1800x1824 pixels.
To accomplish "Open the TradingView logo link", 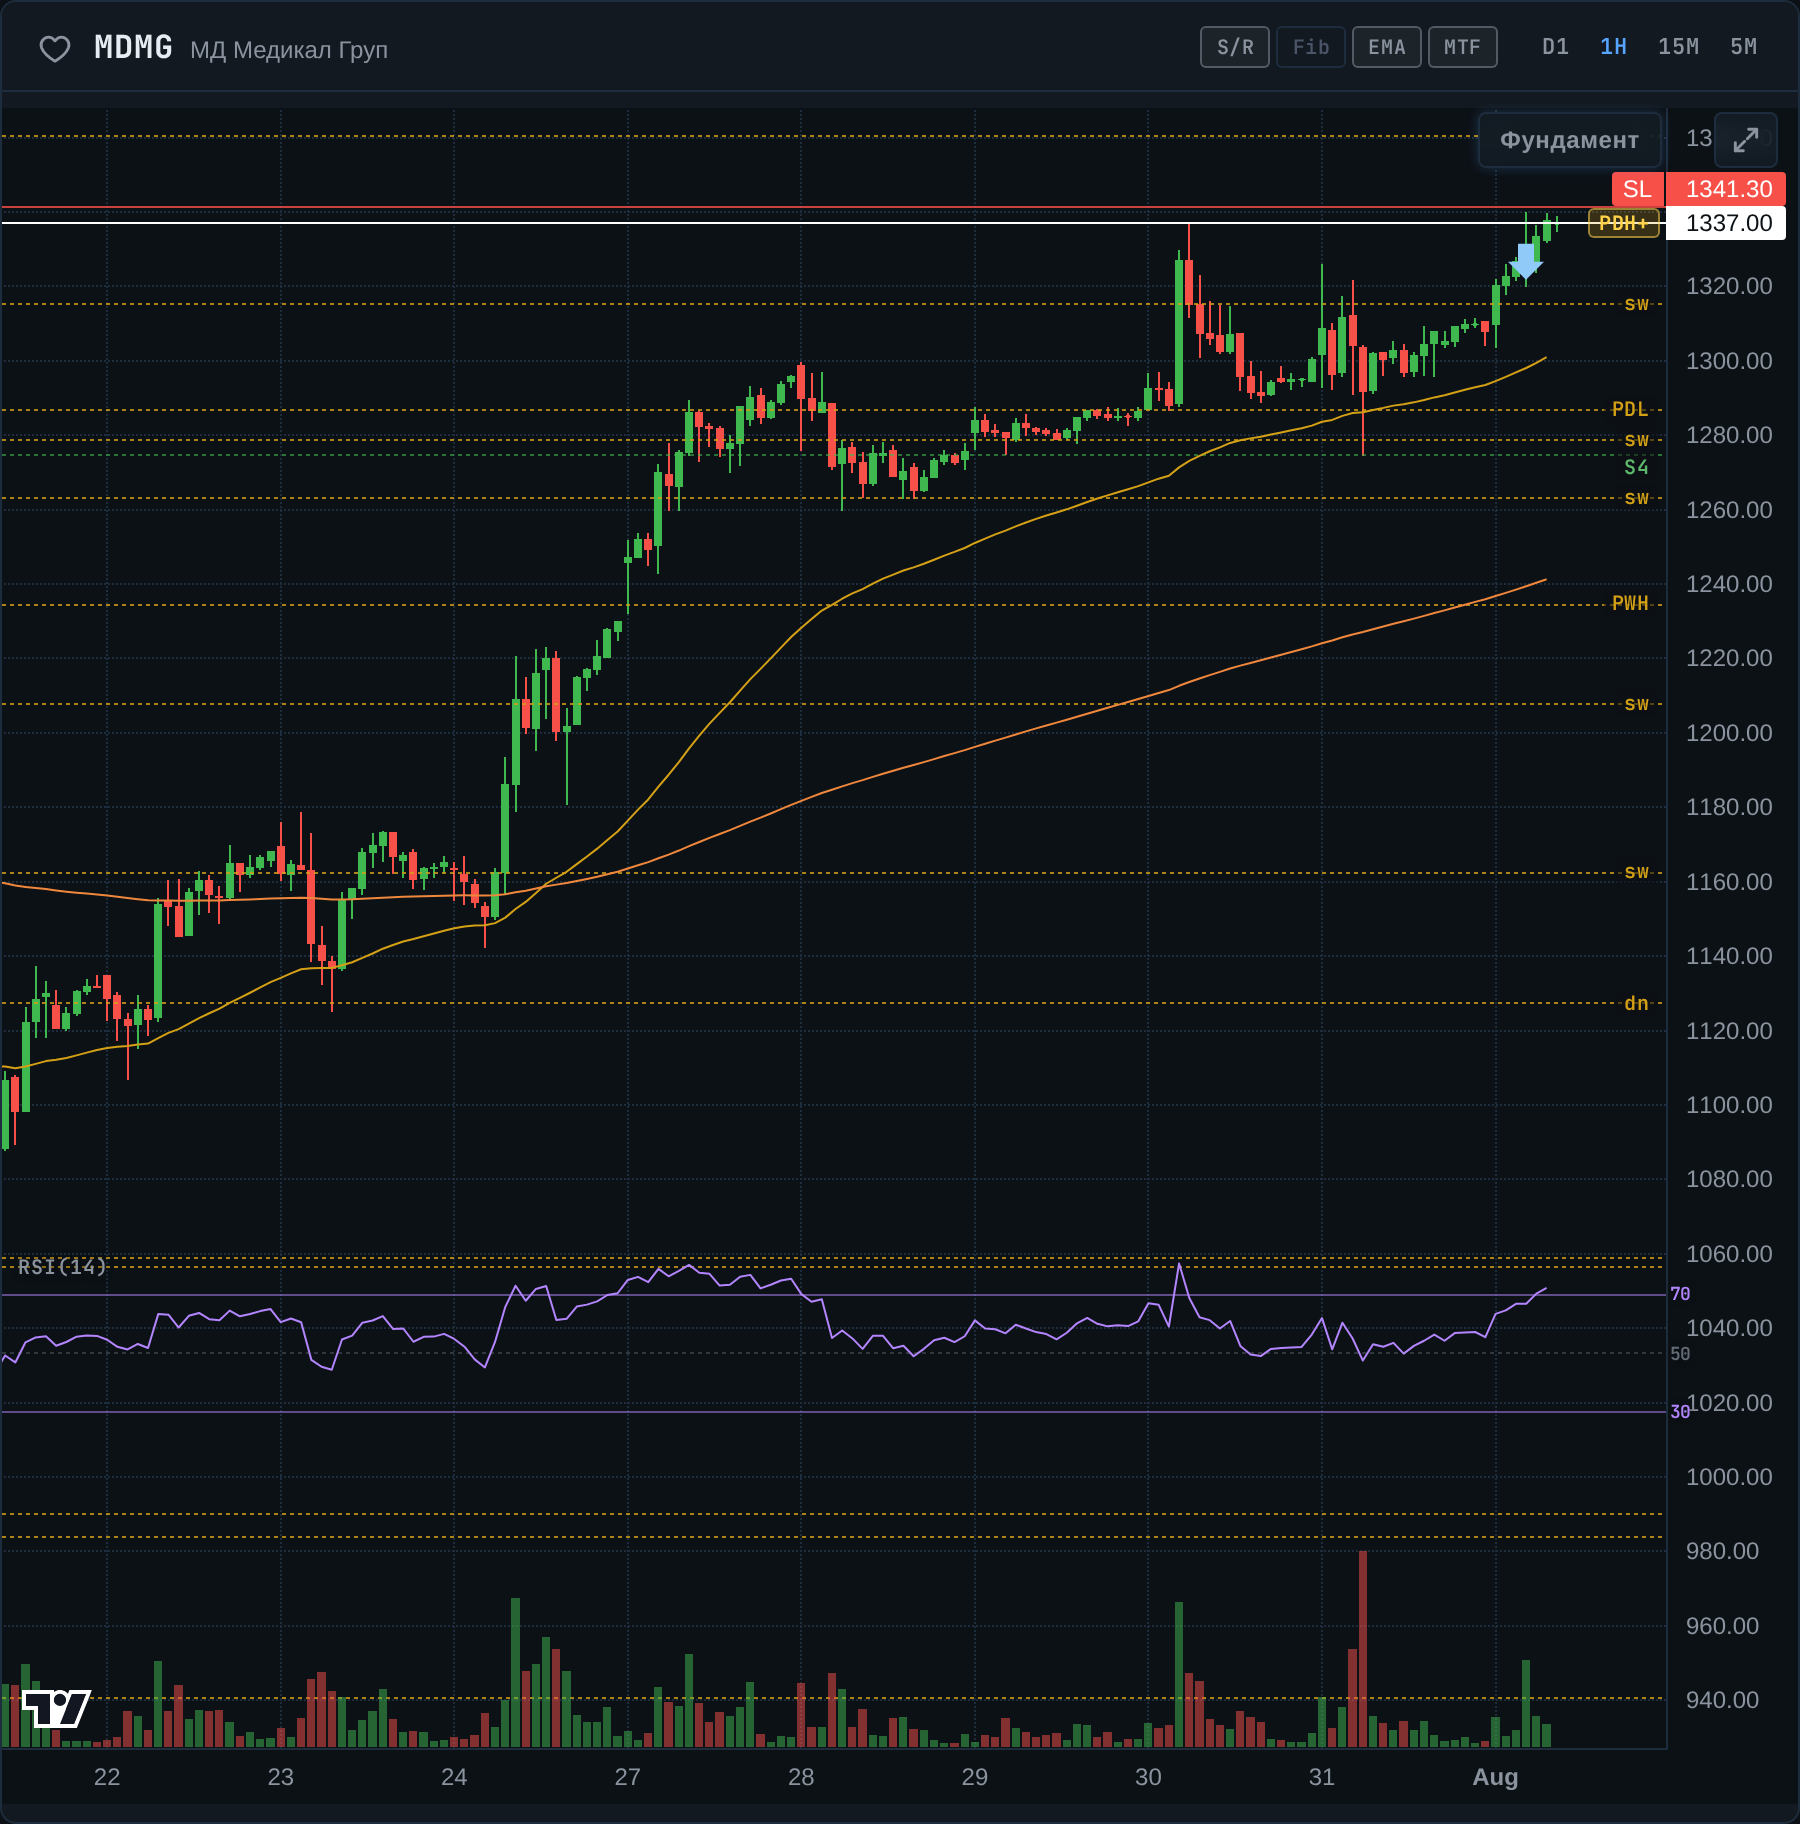I will (56, 1708).
